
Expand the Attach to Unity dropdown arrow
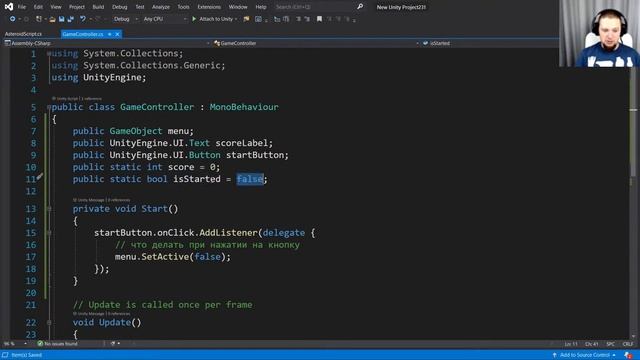tap(236, 19)
